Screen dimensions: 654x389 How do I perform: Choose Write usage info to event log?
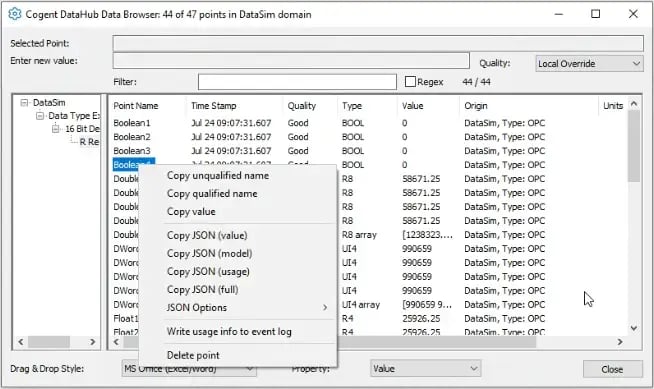click(x=229, y=331)
